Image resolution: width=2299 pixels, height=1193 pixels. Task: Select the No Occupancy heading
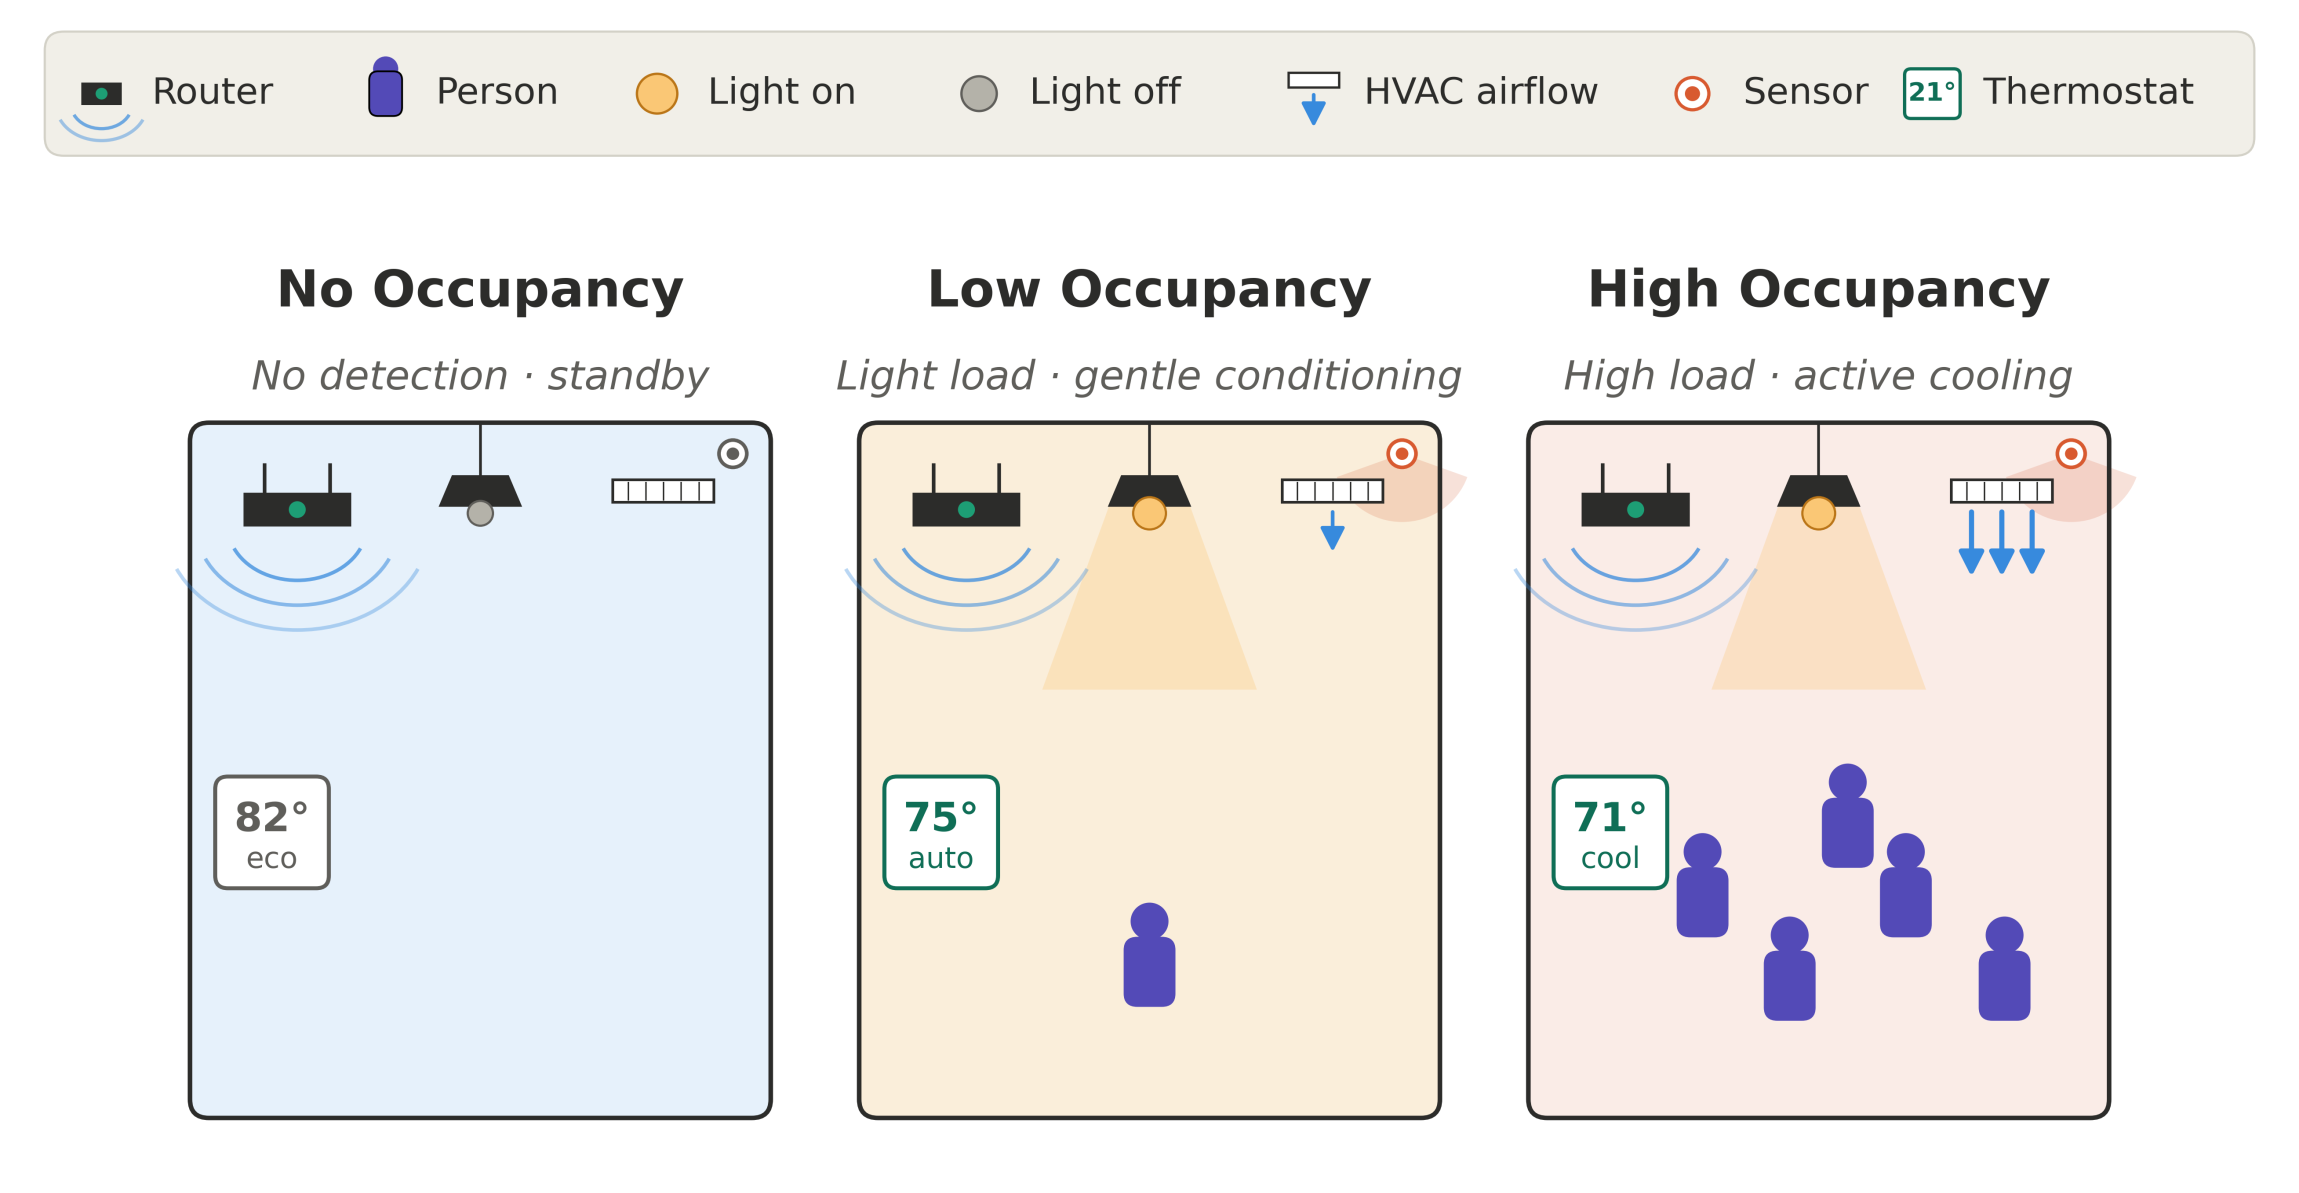click(480, 290)
